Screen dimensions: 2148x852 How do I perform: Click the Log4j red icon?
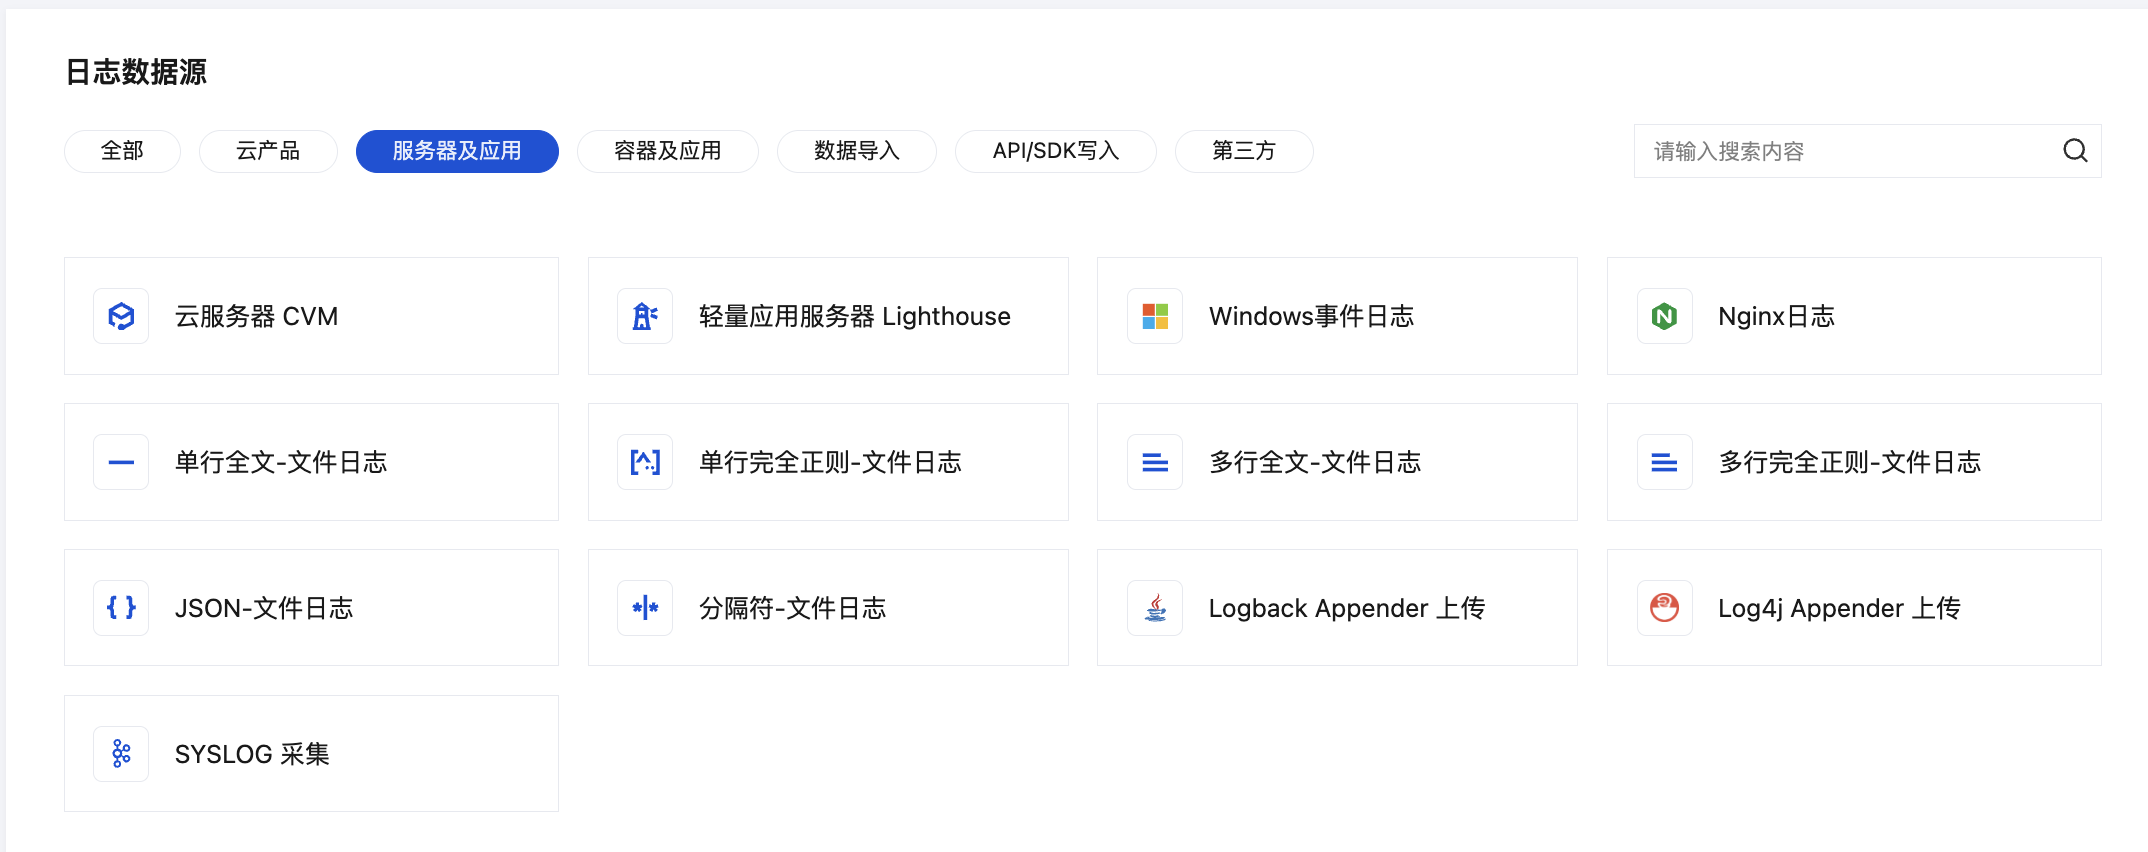tap(1664, 607)
